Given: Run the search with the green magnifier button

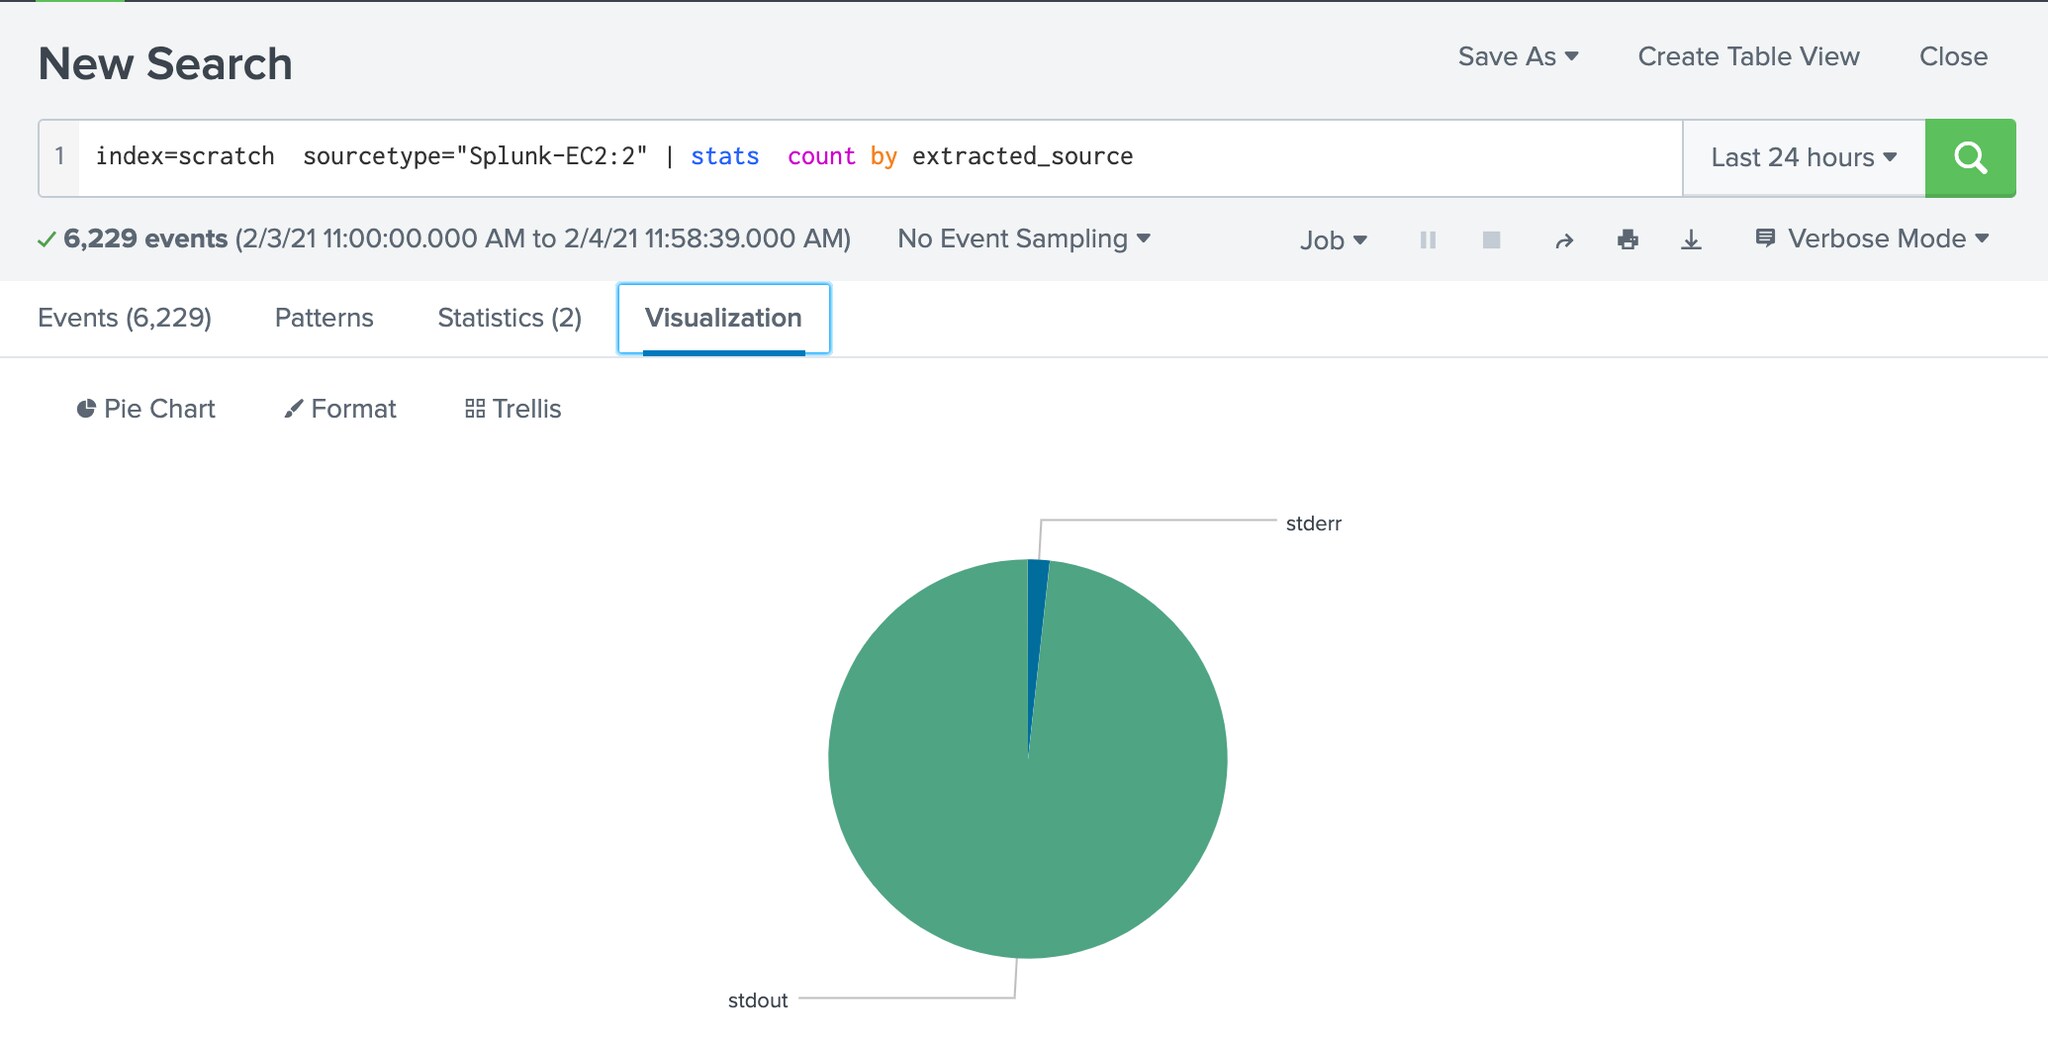Looking at the screenshot, I should (1969, 158).
